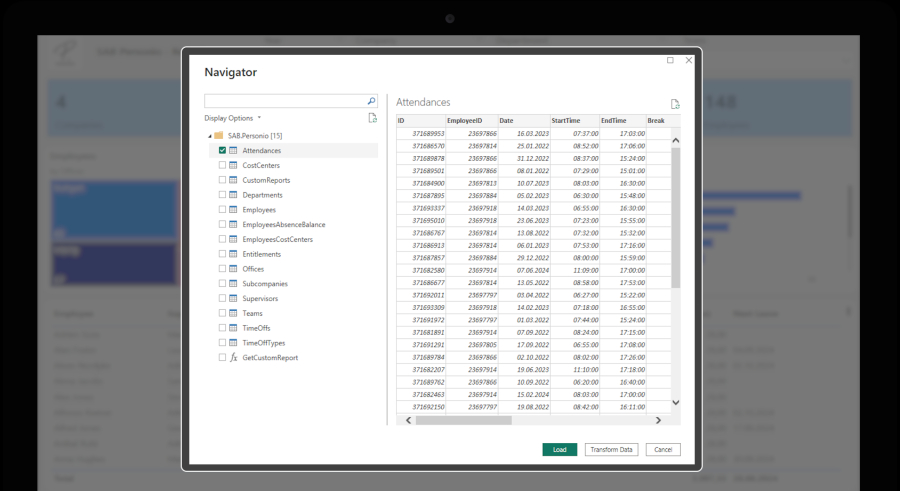Select the Supervisors tree item
Viewport: 900px width, 491px height.
point(260,298)
